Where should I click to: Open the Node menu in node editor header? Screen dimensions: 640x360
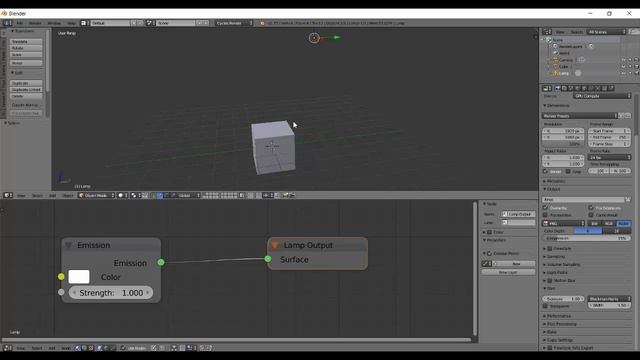click(x=66, y=348)
